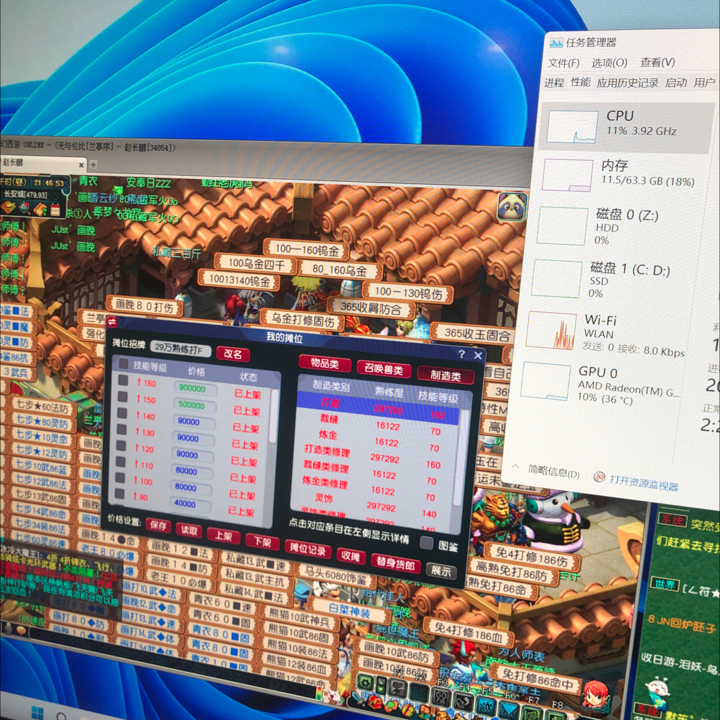Click the red-haired character portrait near F8
720x720 pixels.
pyautogui.click(x=596, y=694)
